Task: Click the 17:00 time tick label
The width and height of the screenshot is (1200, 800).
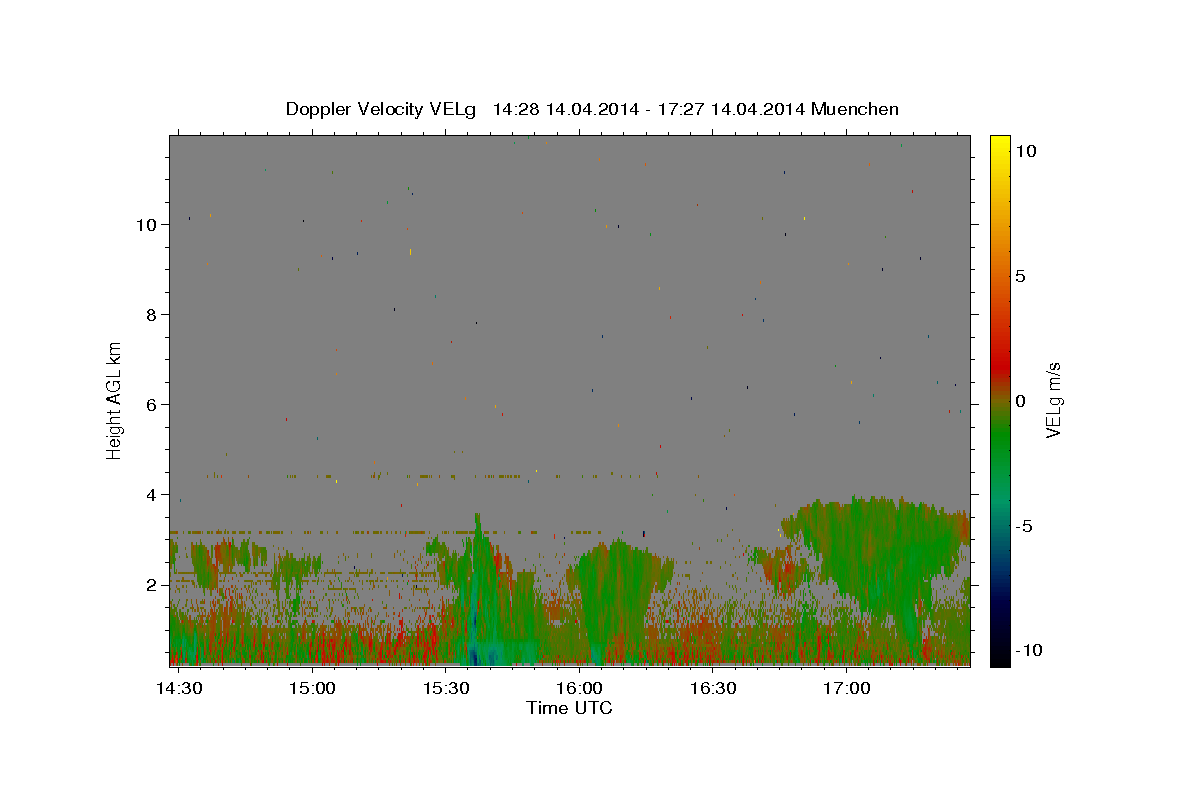Action: tap(846, 689)
